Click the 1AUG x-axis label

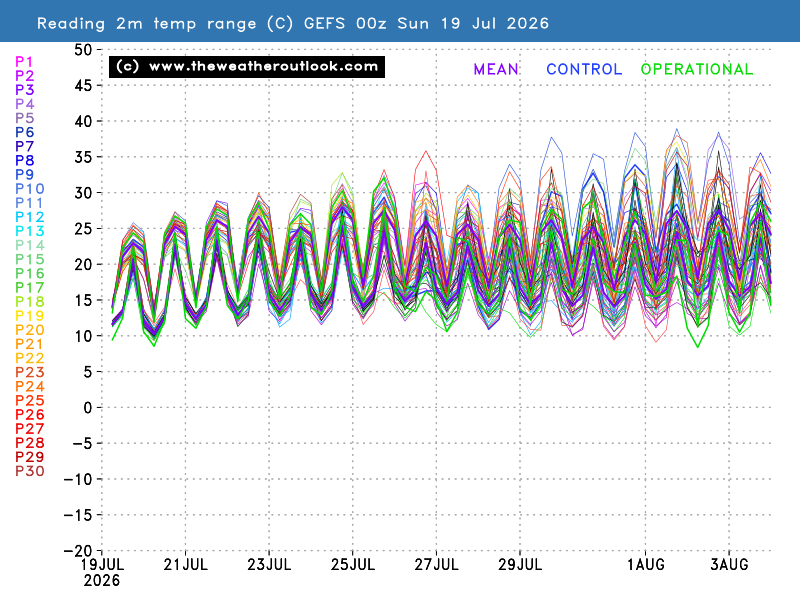pos(645,565)
